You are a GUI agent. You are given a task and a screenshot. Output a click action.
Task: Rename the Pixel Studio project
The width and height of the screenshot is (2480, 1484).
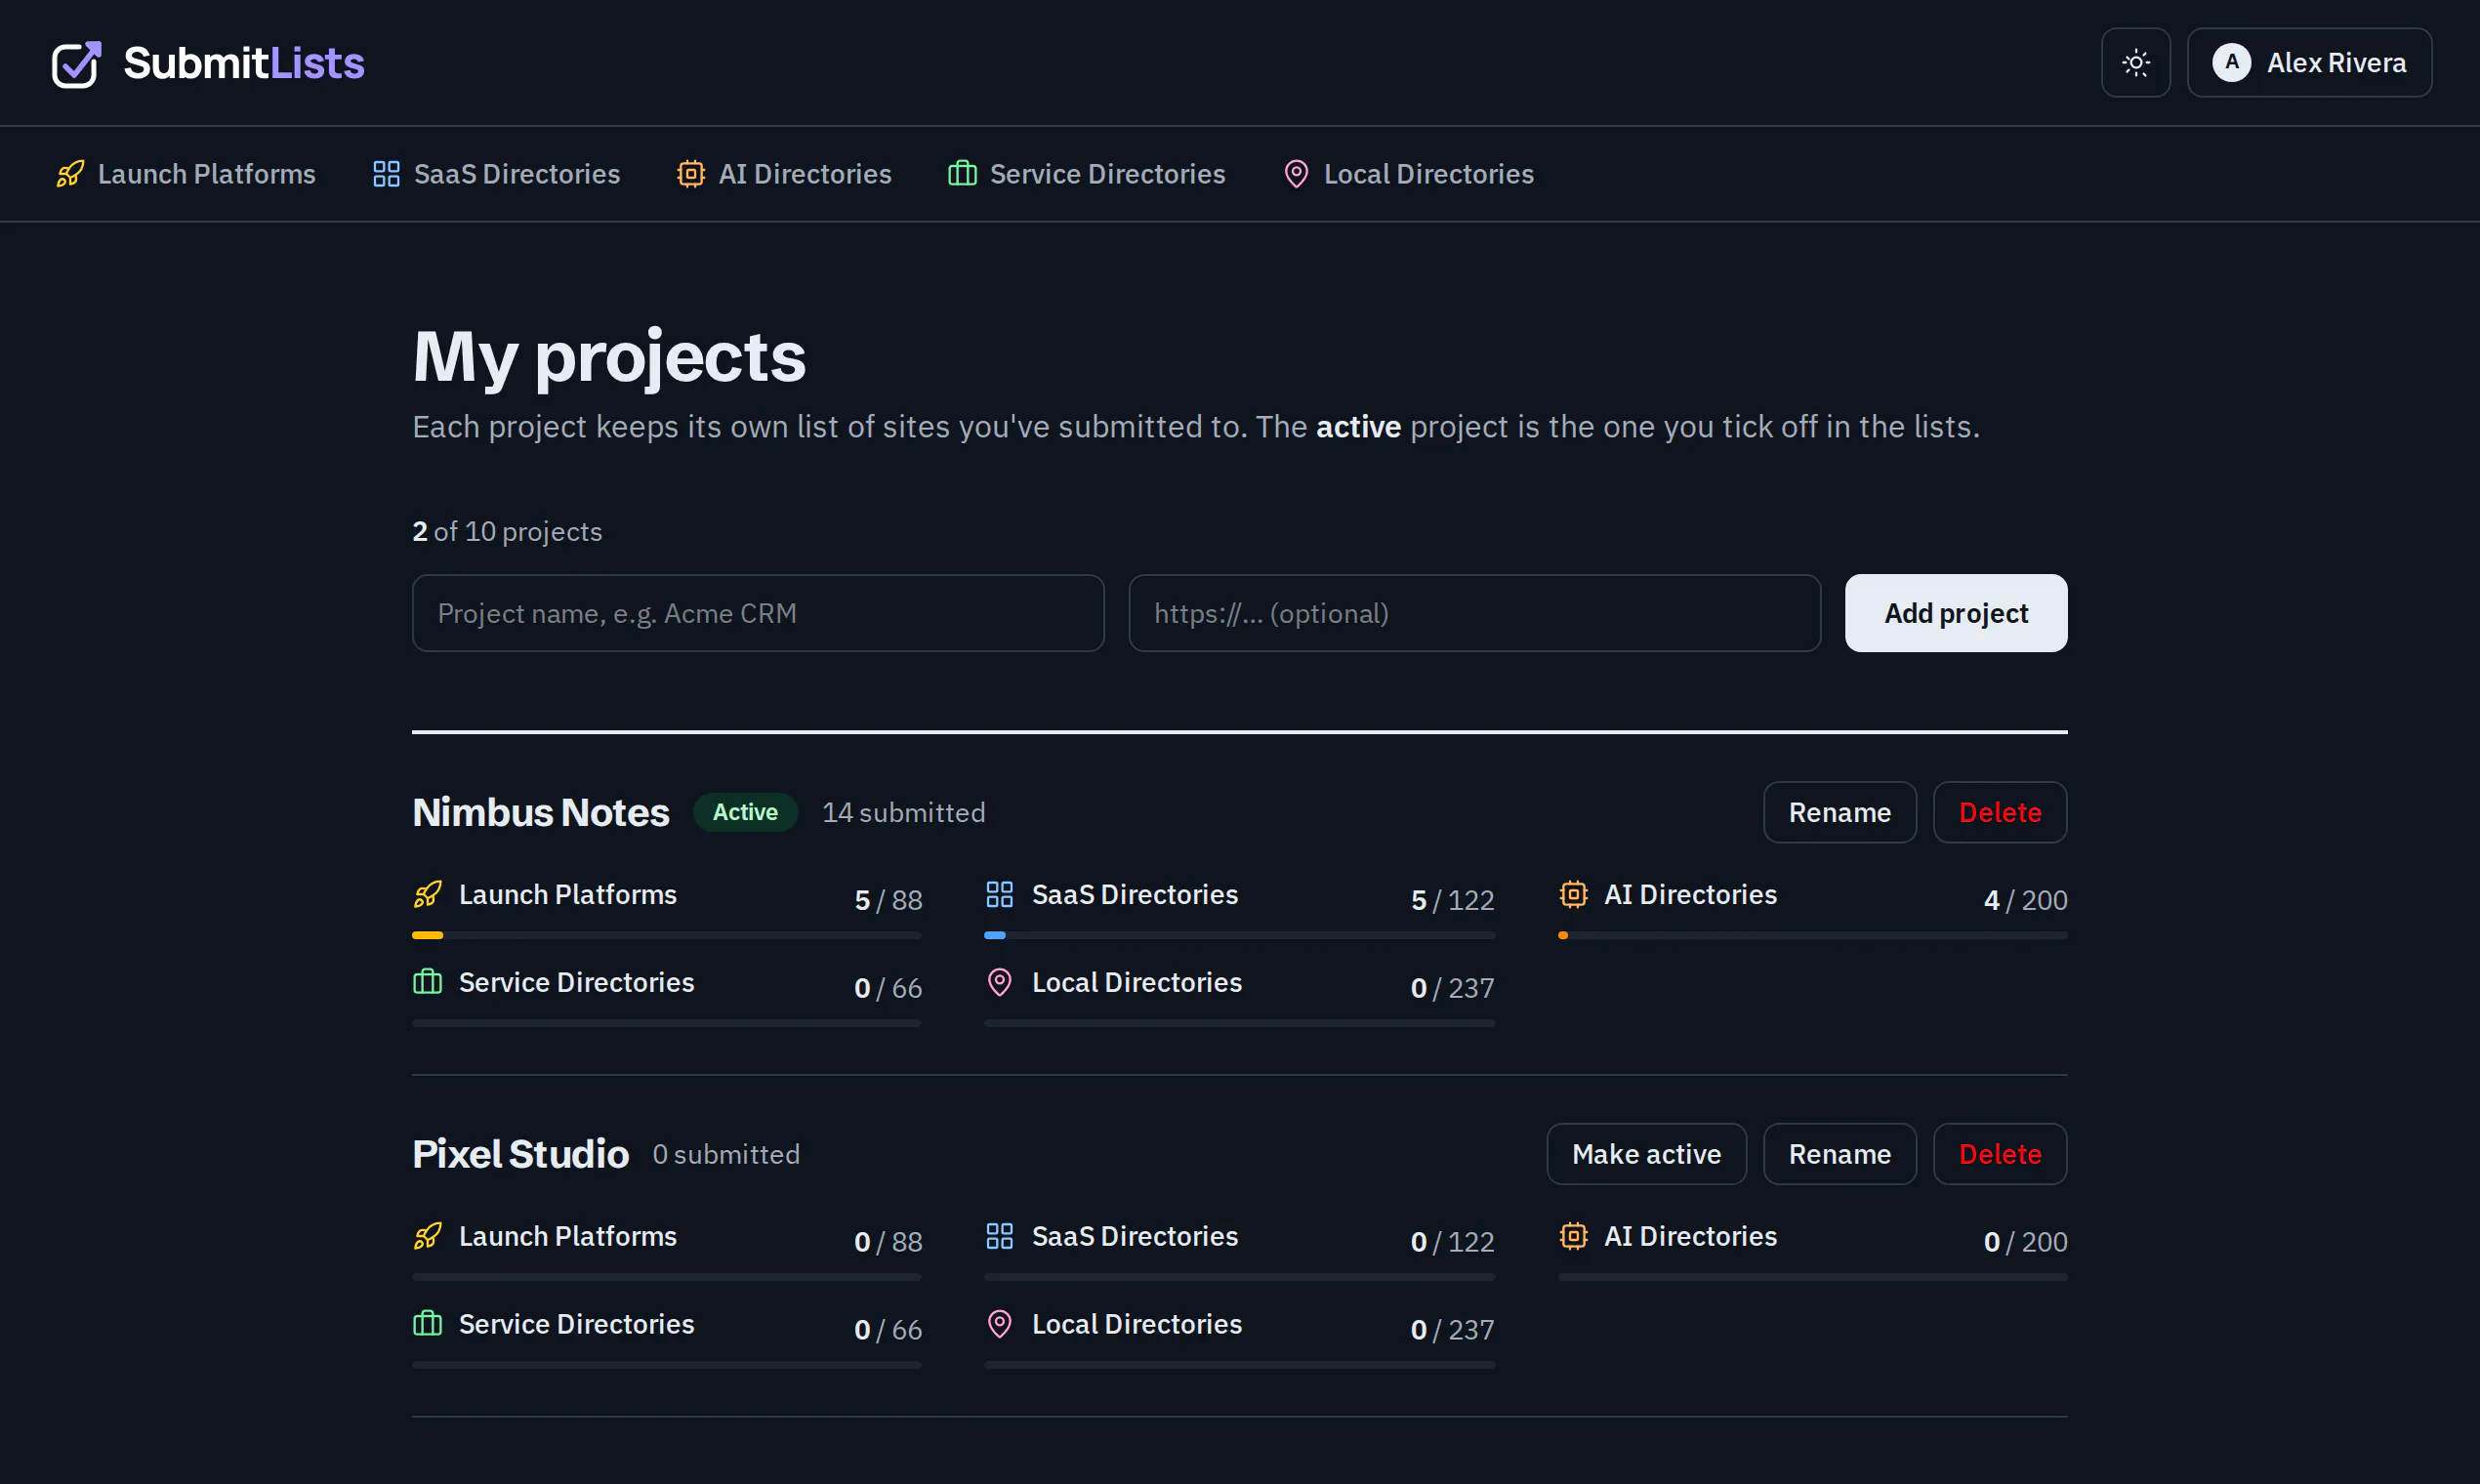(1840, 1154)
